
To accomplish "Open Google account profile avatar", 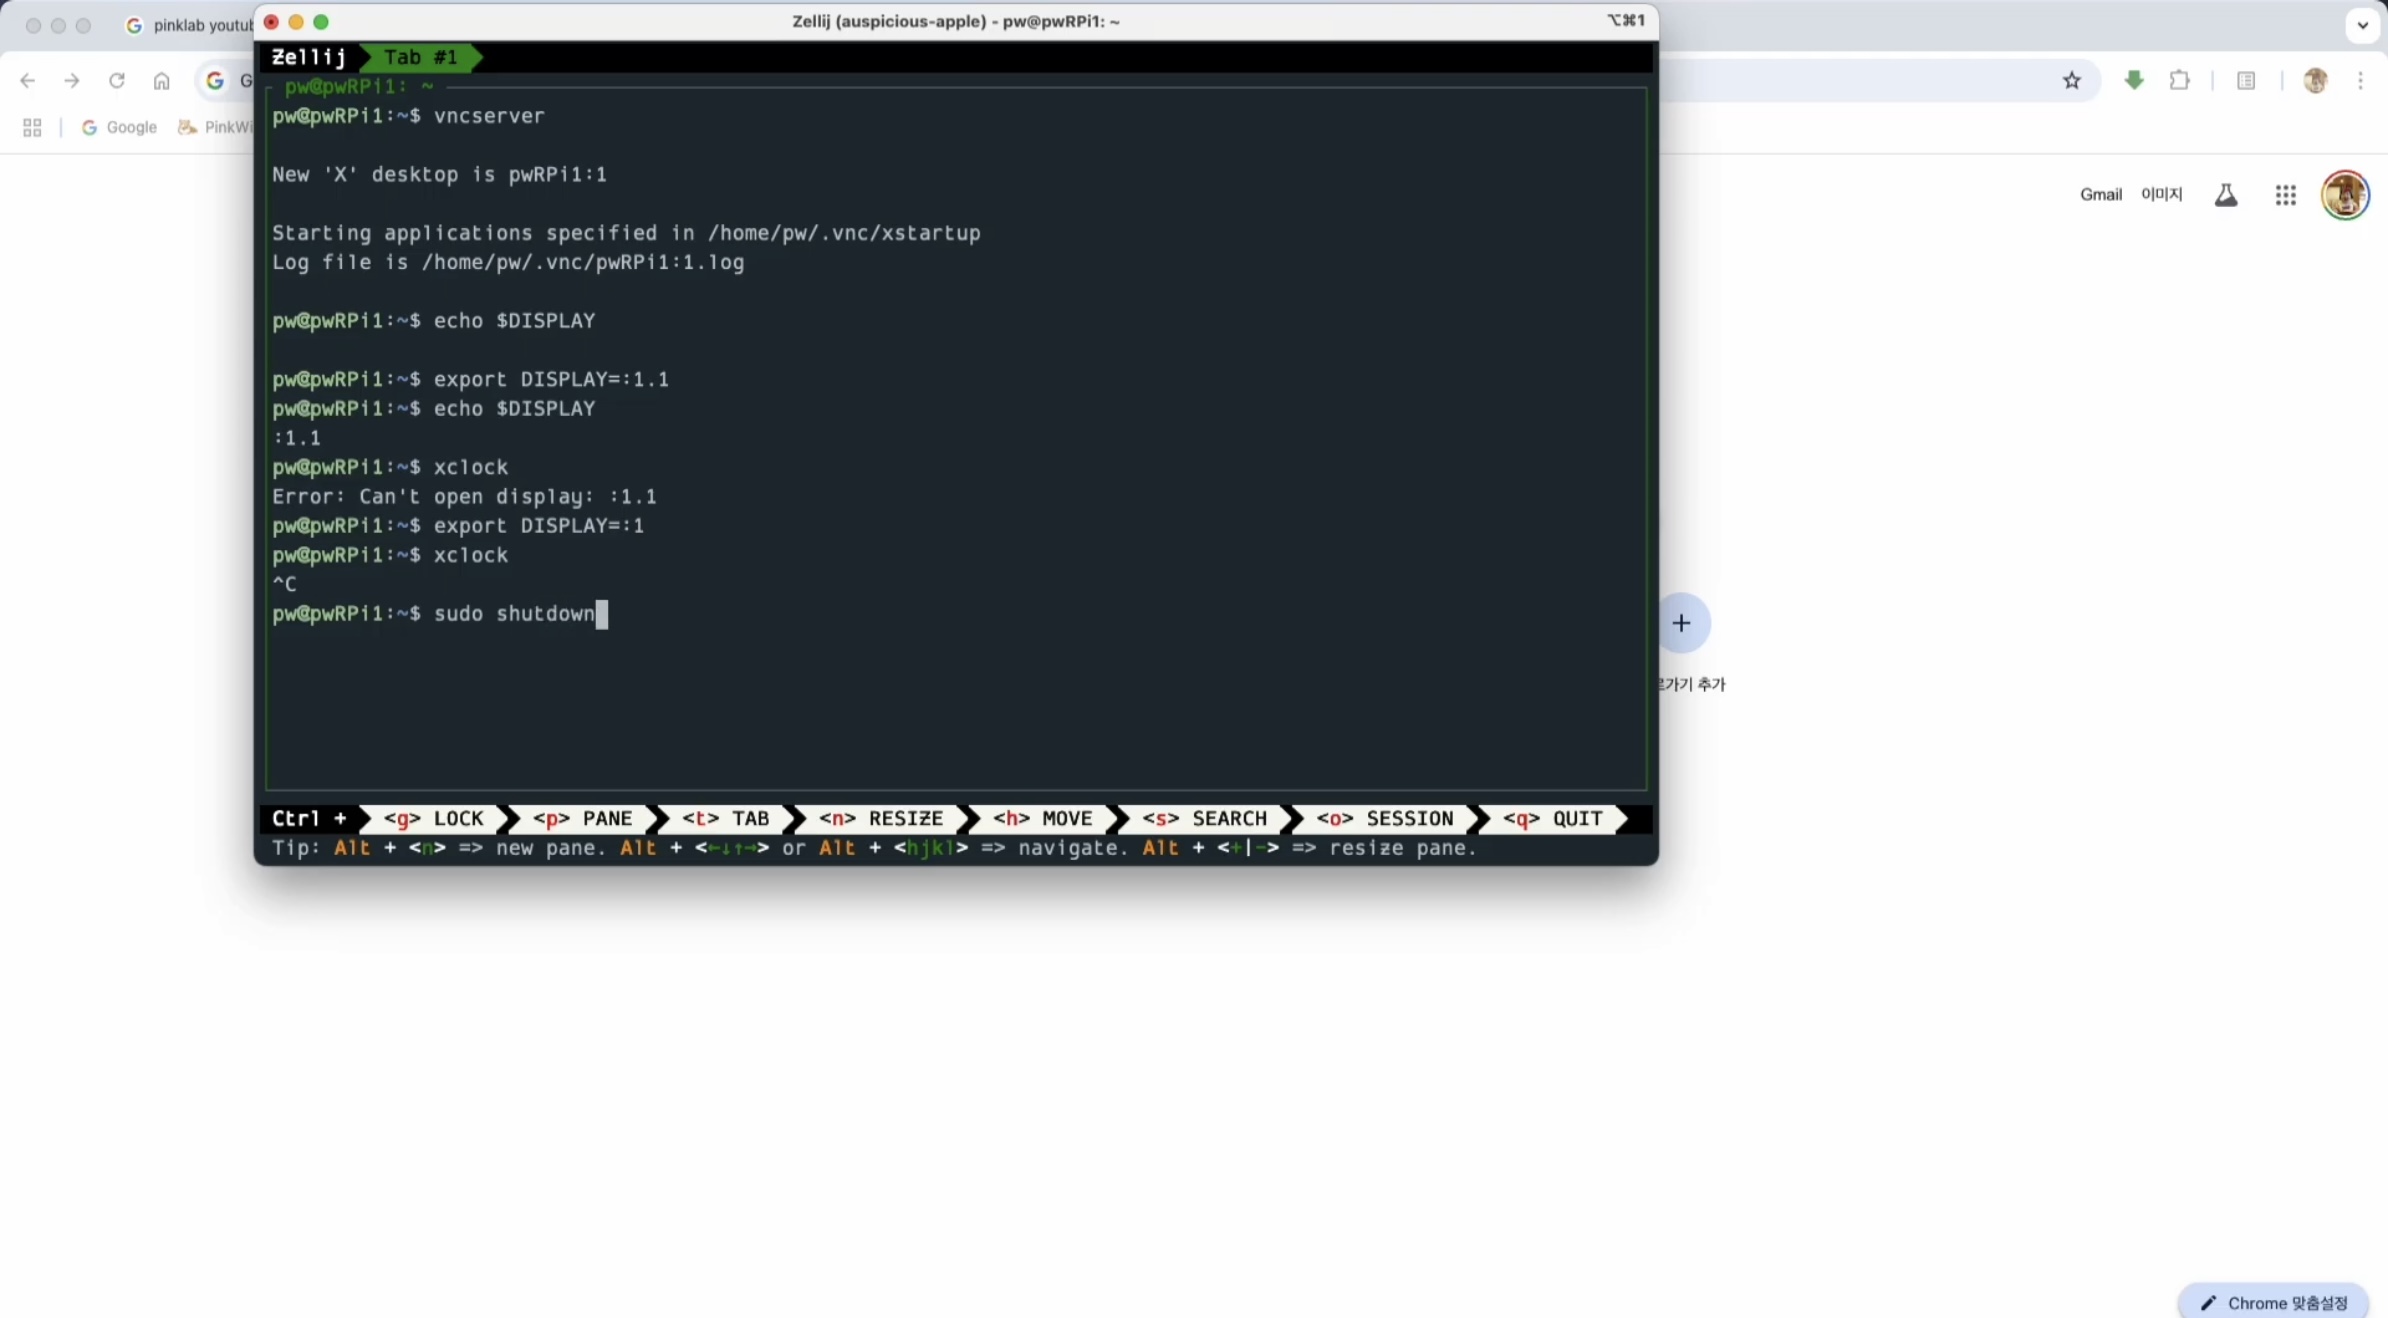I will click(2344, 195).
